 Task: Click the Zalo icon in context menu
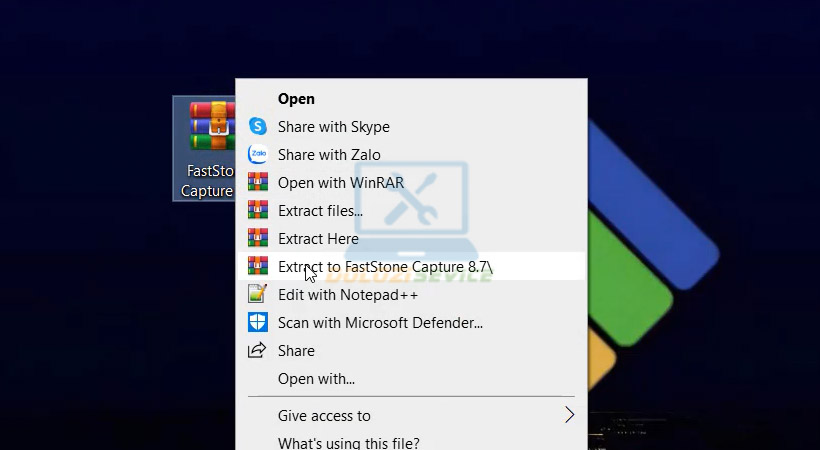pos(258,155)
